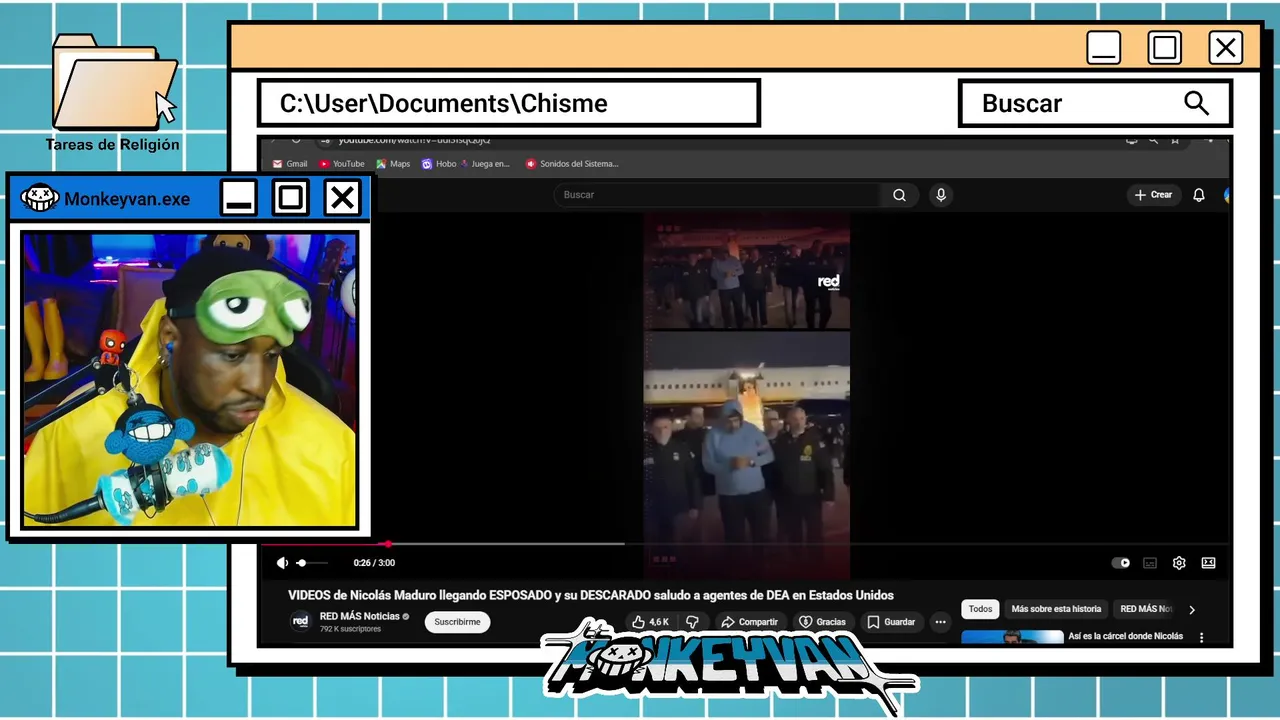The width and height of the screenshot is (1280, 720).
Task: Expand chip list with right arrow
Action: pos(1191,609)
